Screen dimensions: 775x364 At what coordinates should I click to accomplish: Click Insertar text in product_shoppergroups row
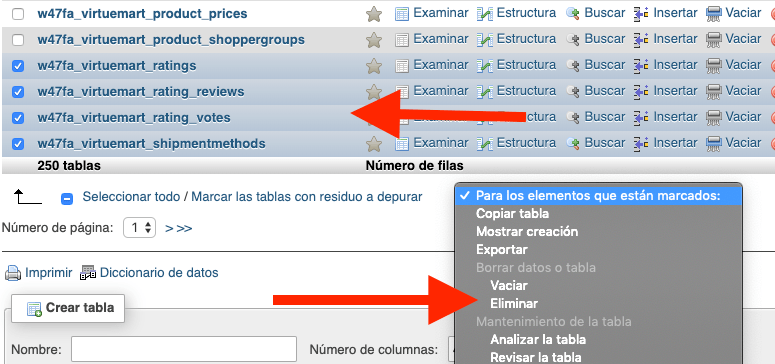coord(676,39)
